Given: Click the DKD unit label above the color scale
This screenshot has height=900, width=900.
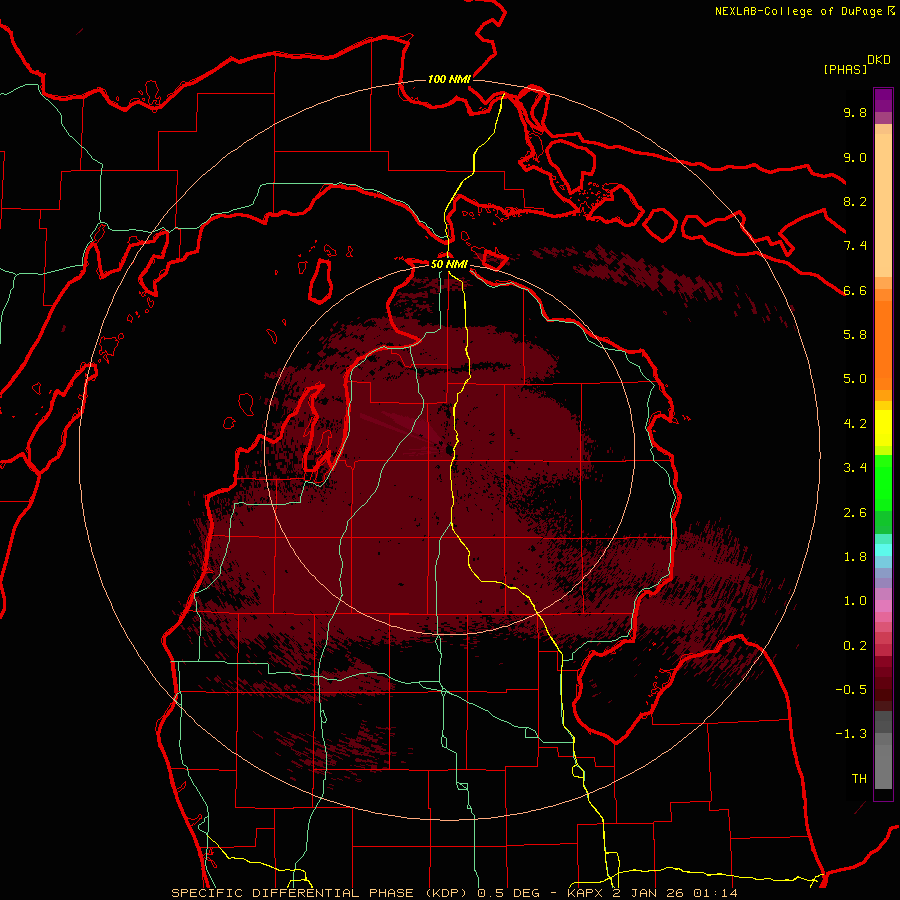Looking at the screenshot, I should pyautogui.click(x=879, y=60).
